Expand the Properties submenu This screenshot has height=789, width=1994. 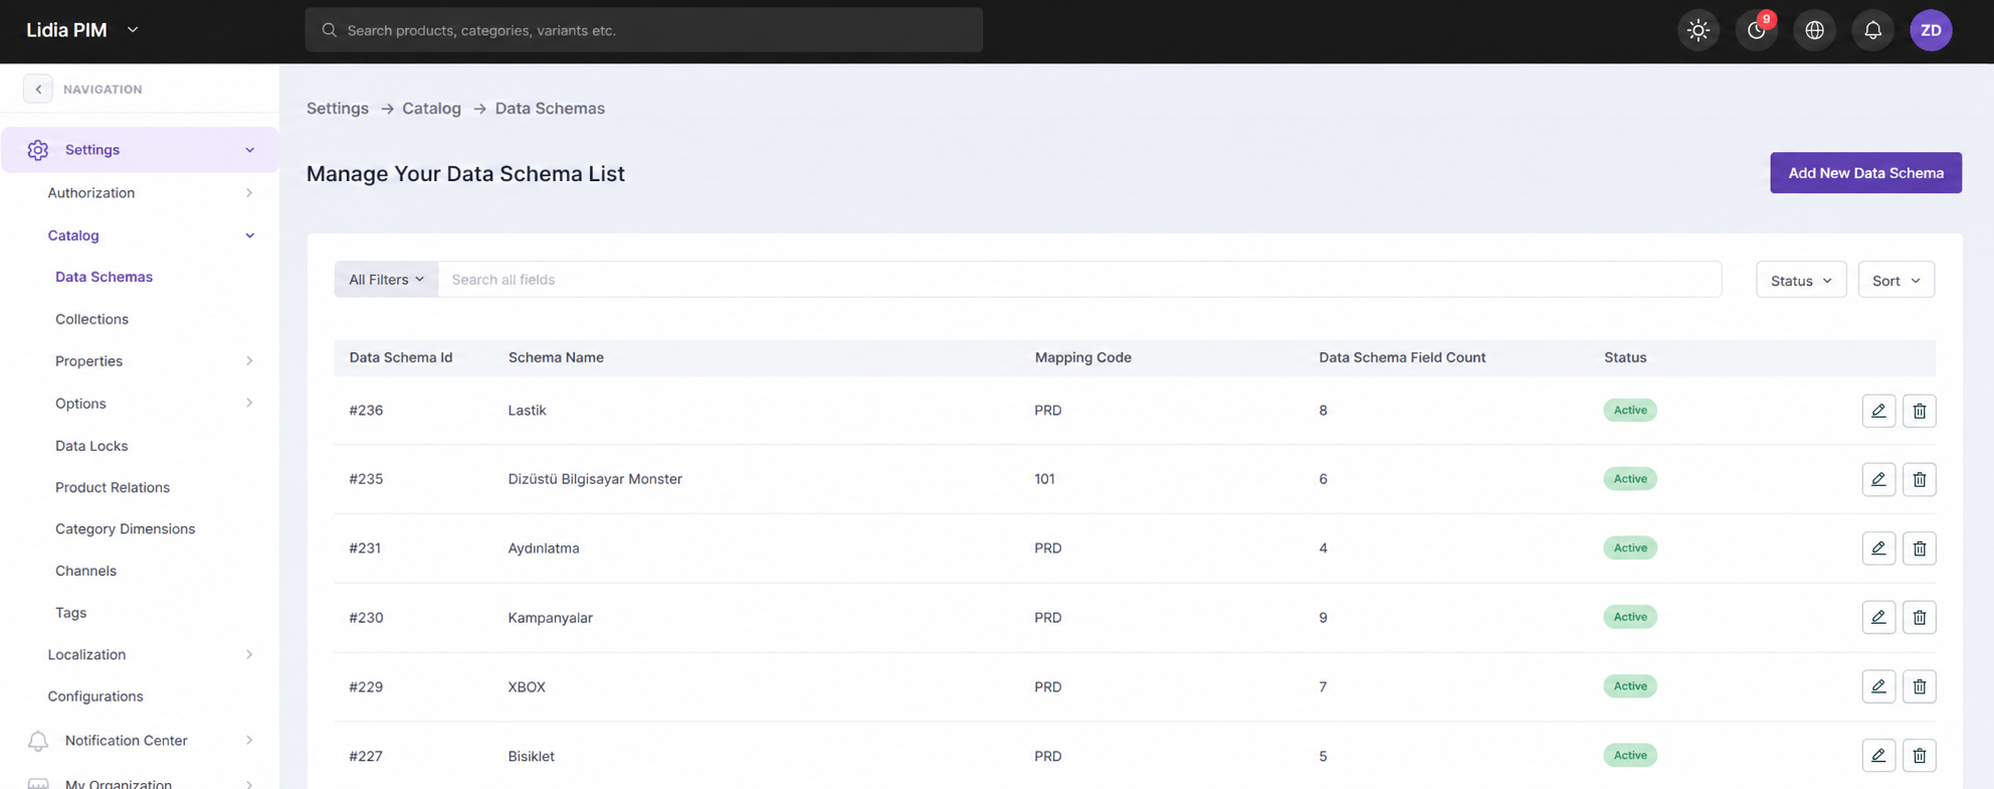[249, 361]
